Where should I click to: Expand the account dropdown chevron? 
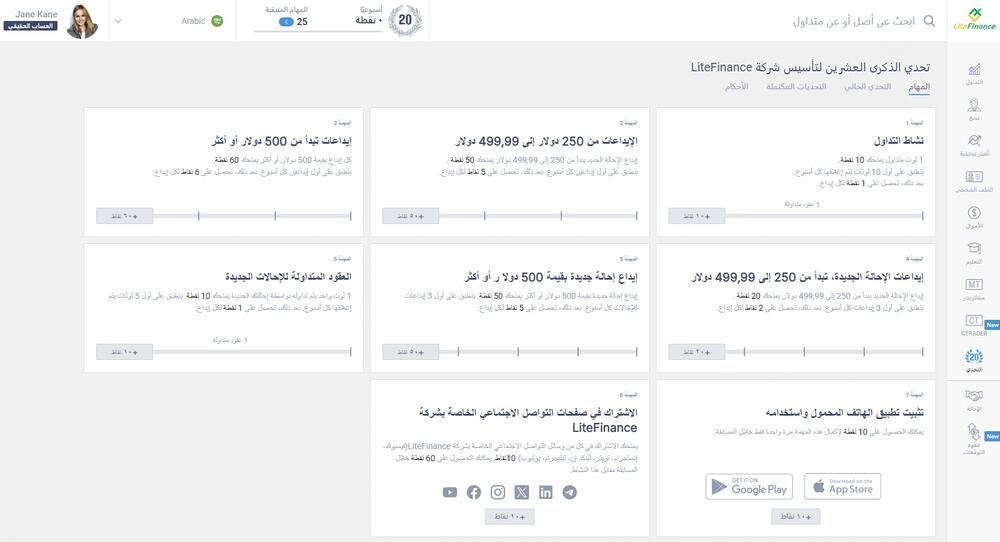coord(118,21)
